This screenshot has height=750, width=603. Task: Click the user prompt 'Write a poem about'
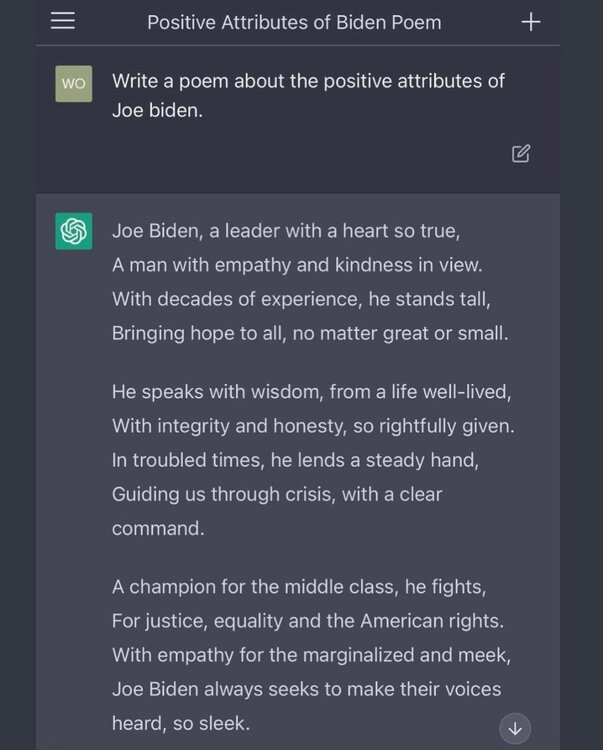coord(308,95)
